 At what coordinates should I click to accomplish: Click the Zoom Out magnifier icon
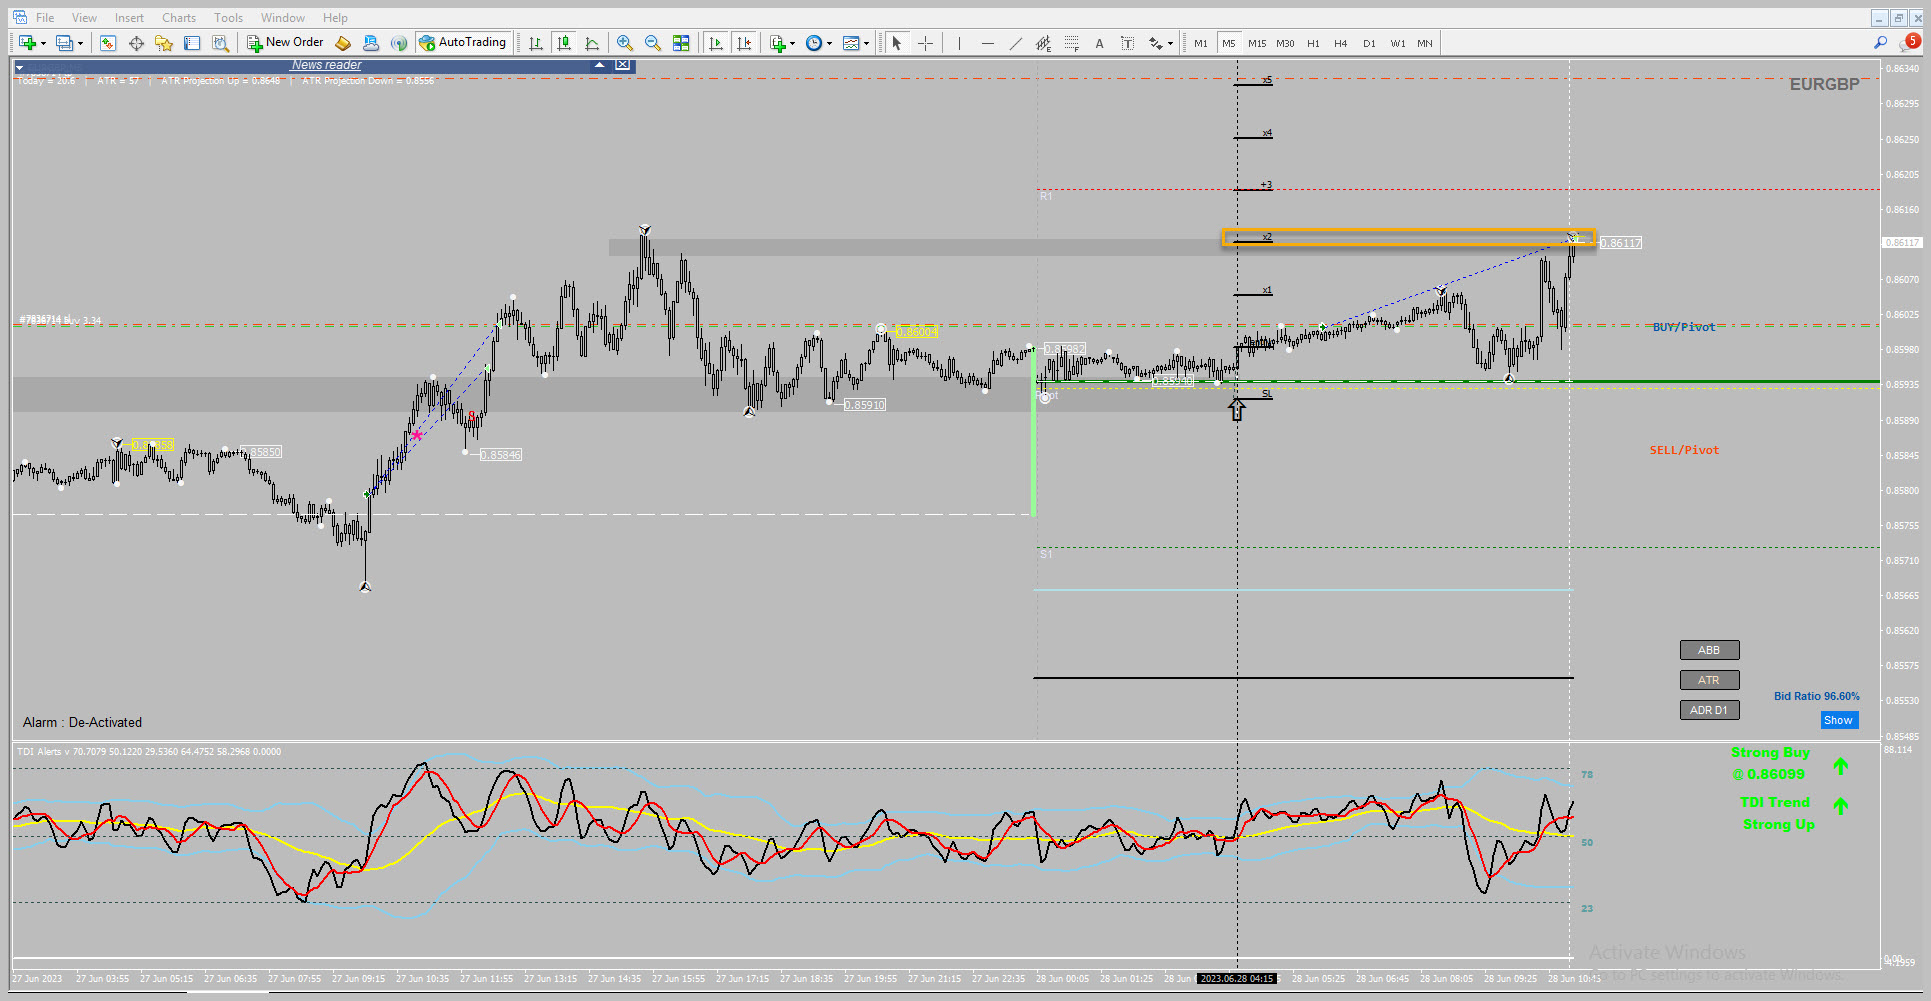tap(653, 43)
